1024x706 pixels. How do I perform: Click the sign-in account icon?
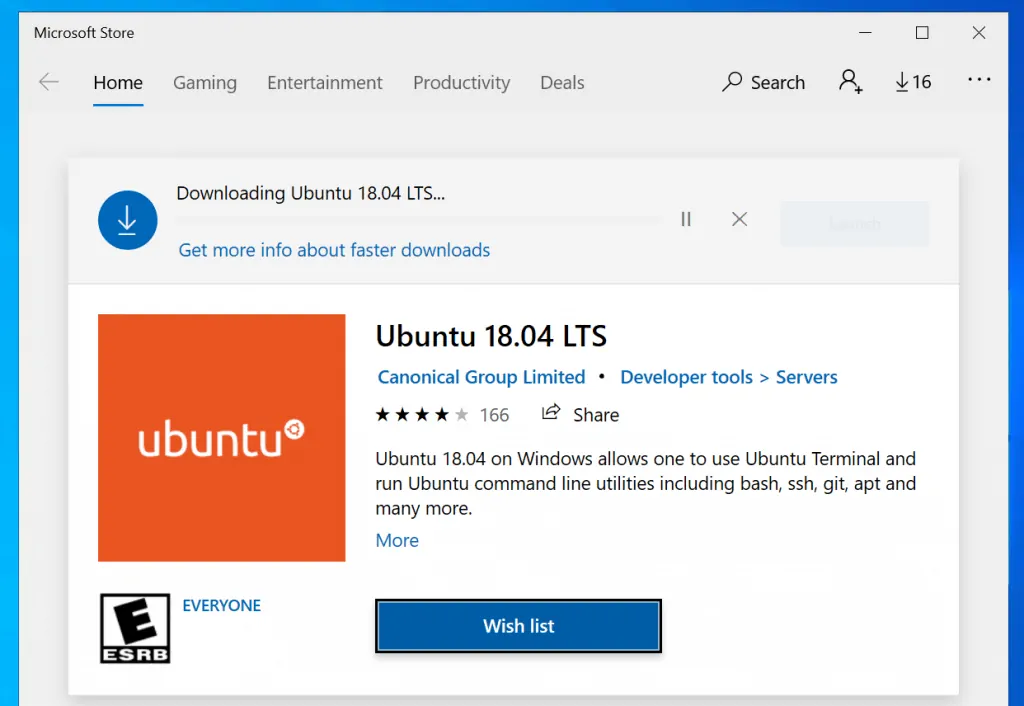coord(850,82)
